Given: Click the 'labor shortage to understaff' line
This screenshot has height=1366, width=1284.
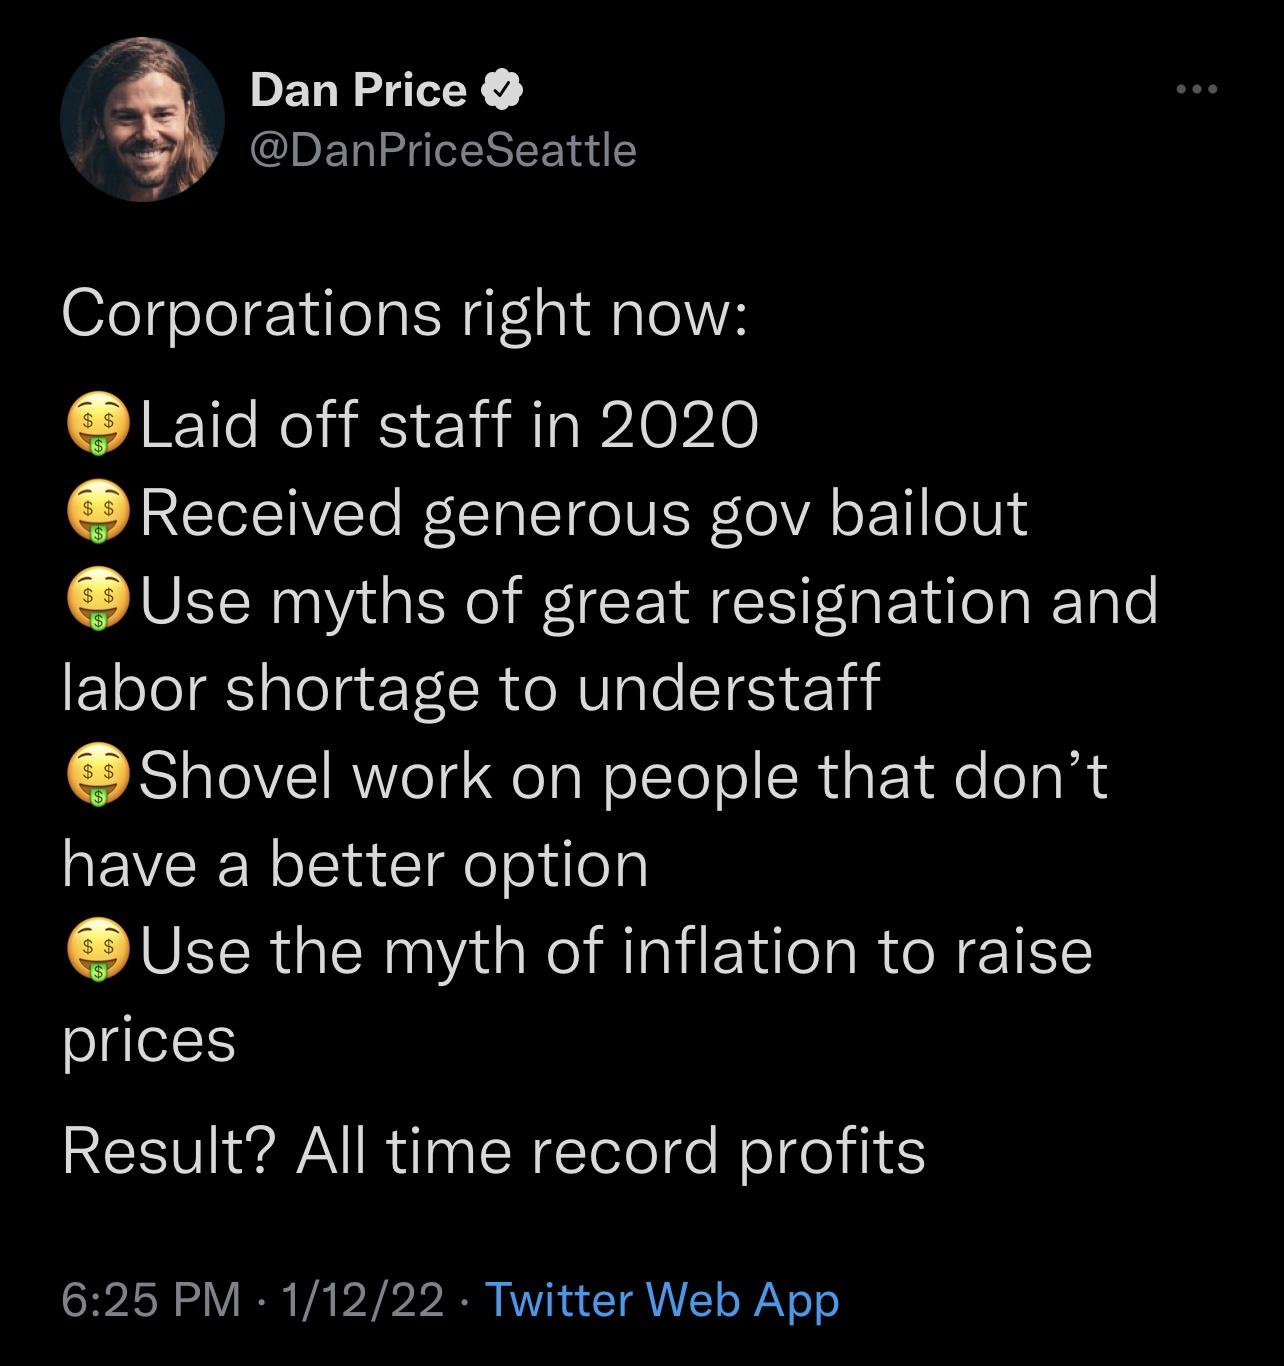Looking at the screenshot, I should (470, 689).
